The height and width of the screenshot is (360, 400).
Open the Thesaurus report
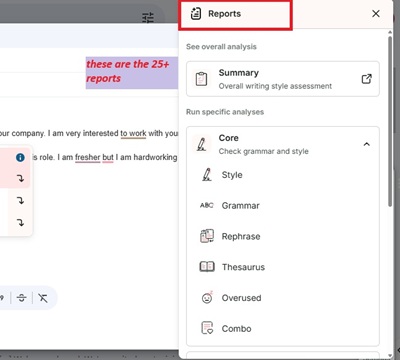point(283,267)
